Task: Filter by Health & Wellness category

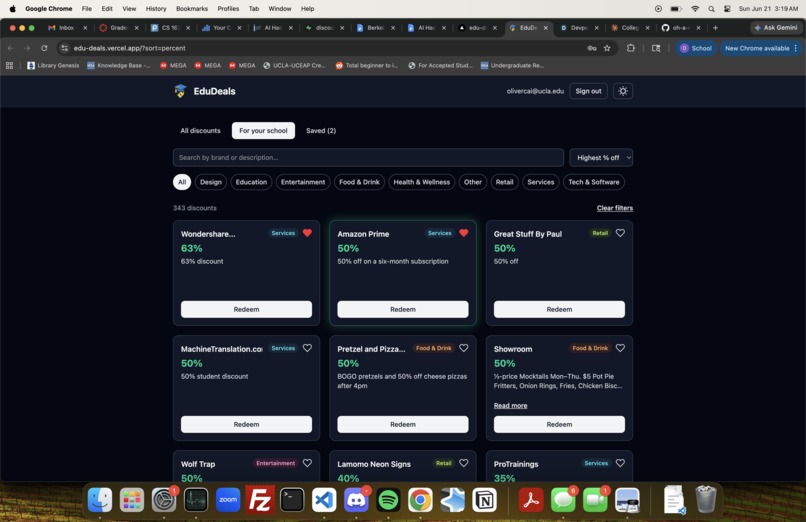Action: [x=422, y=182]
